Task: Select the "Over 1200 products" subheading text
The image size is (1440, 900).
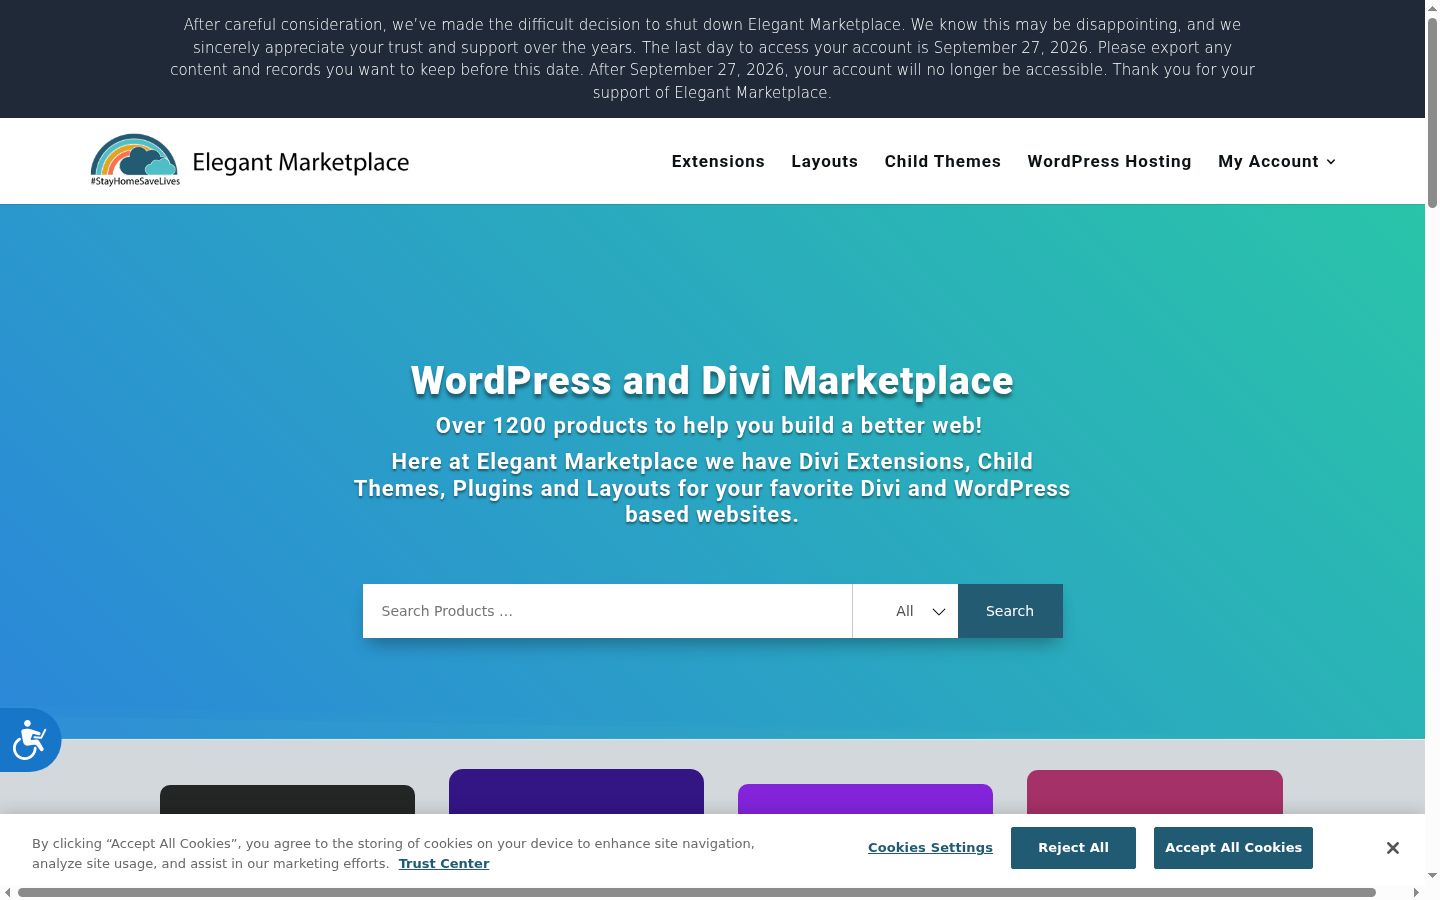Action: point(709,426)
